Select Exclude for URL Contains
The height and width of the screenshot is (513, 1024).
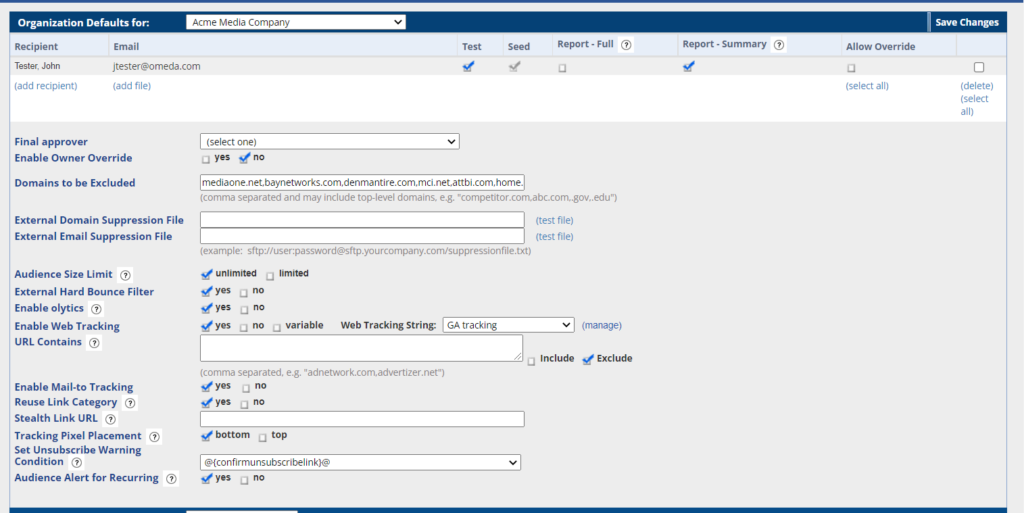[x=588, y=359]
